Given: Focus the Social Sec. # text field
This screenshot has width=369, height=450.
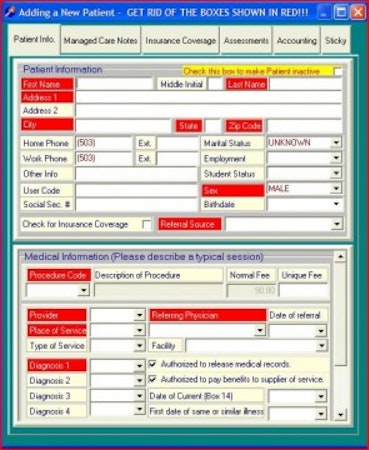Looking at the screenshot, I should click(137, 204).
